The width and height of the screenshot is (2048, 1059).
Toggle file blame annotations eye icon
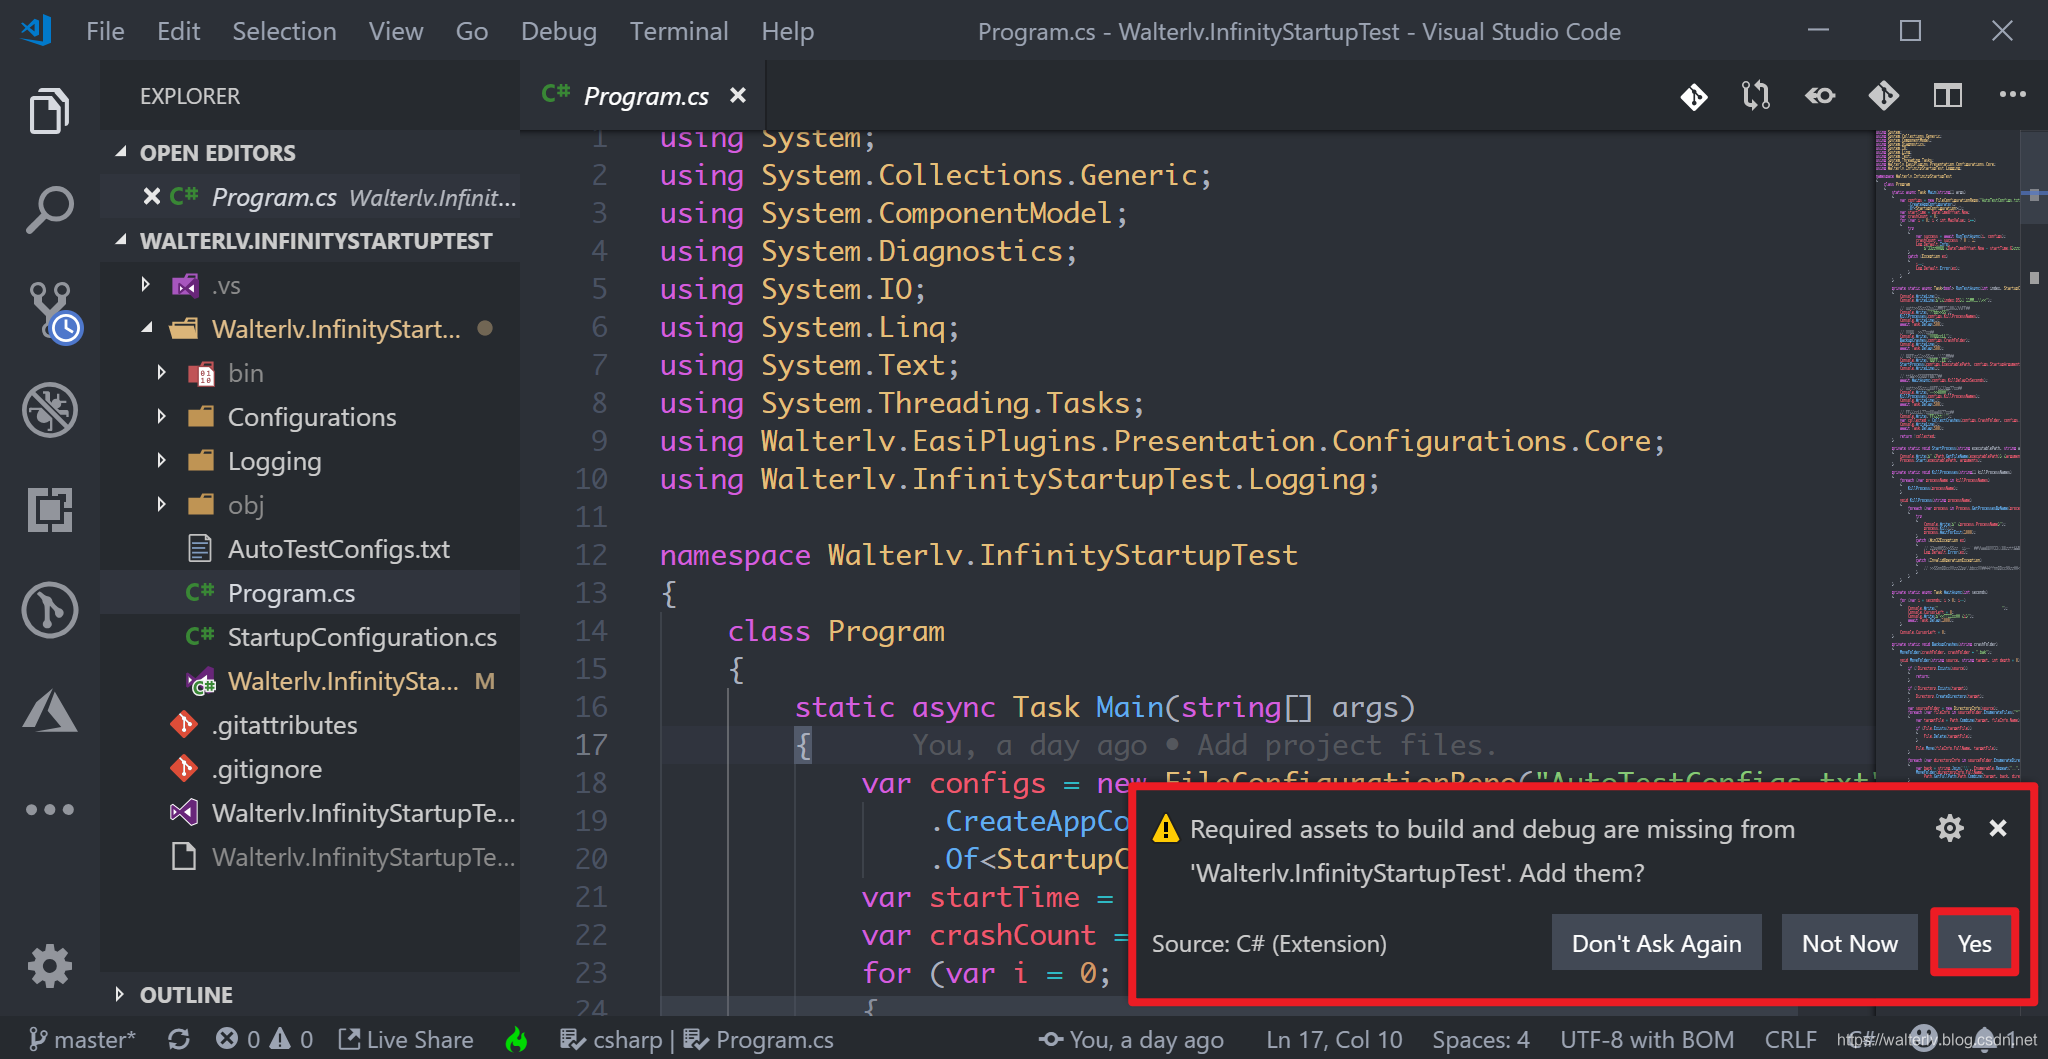pyautogui.click(x=1820, y=96)
